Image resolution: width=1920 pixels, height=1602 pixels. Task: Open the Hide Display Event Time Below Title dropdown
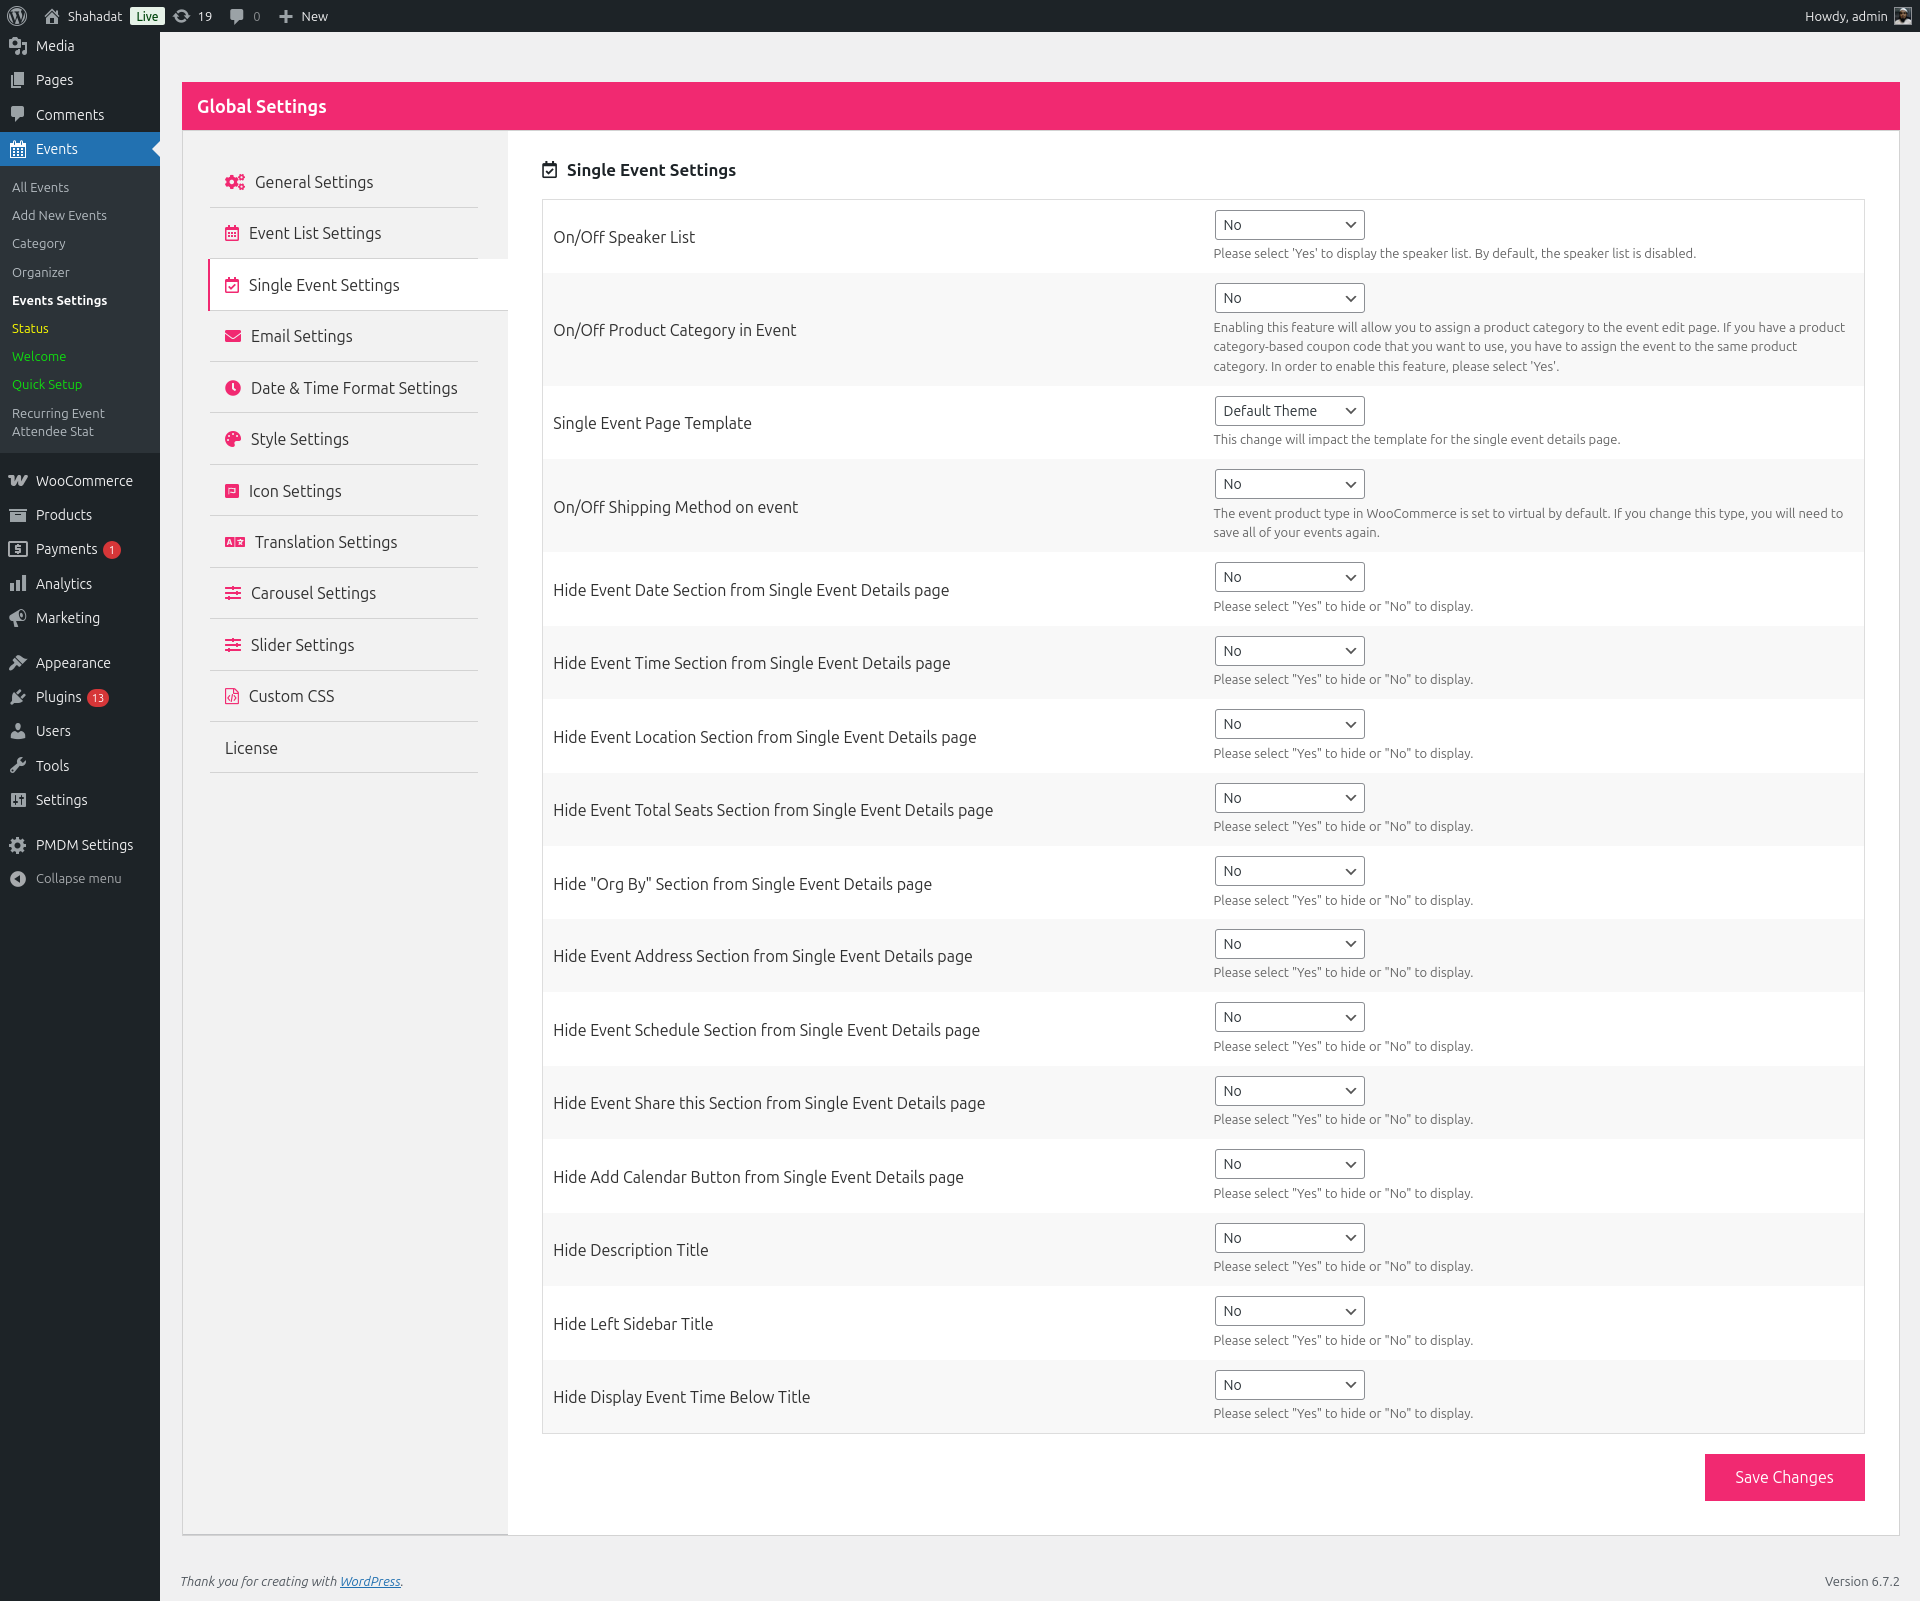[1289, 1385]
